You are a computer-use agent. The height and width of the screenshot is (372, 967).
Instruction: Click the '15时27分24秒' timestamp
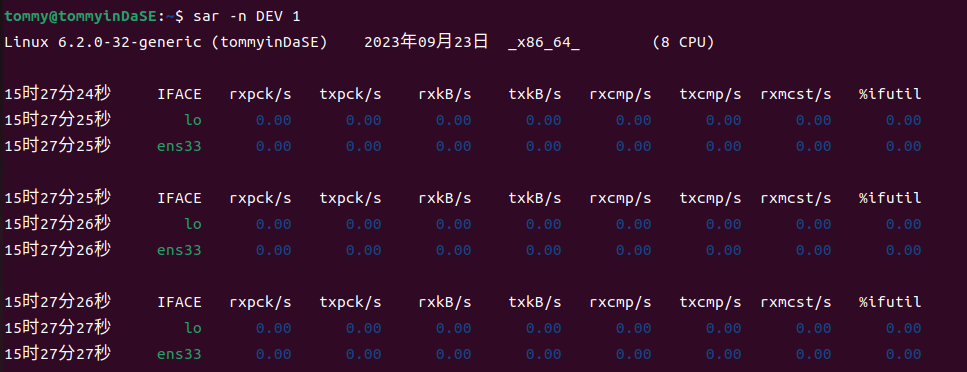click(x=57, y=94)
